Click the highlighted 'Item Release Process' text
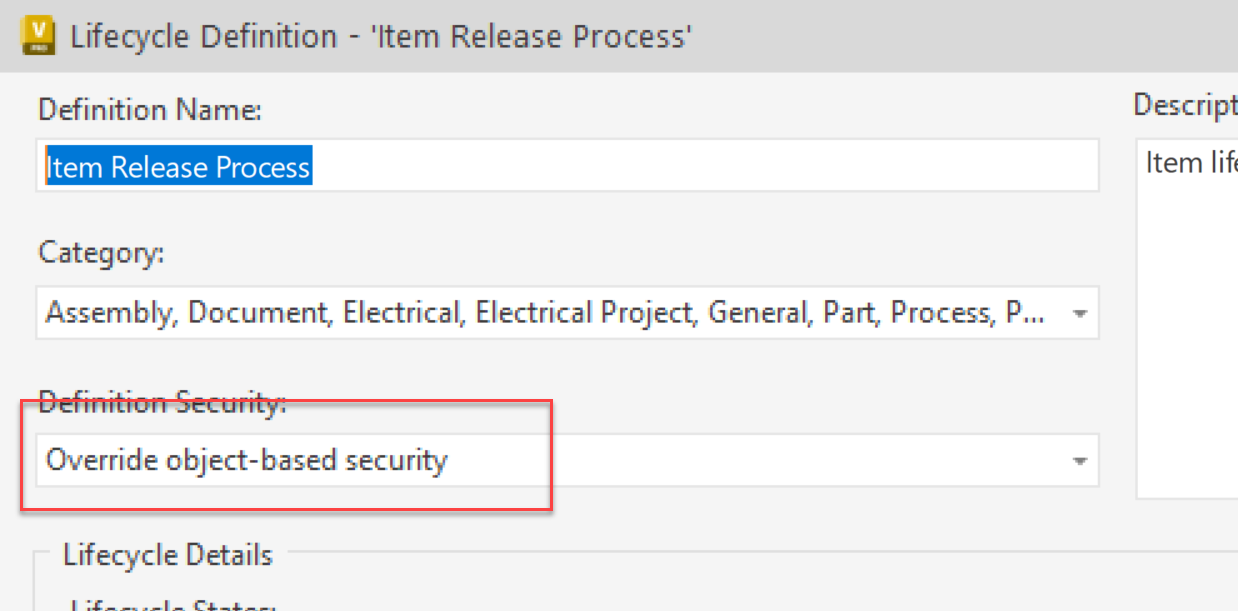1238x611 pixels. pyautogui.click(x=176, y=167)
